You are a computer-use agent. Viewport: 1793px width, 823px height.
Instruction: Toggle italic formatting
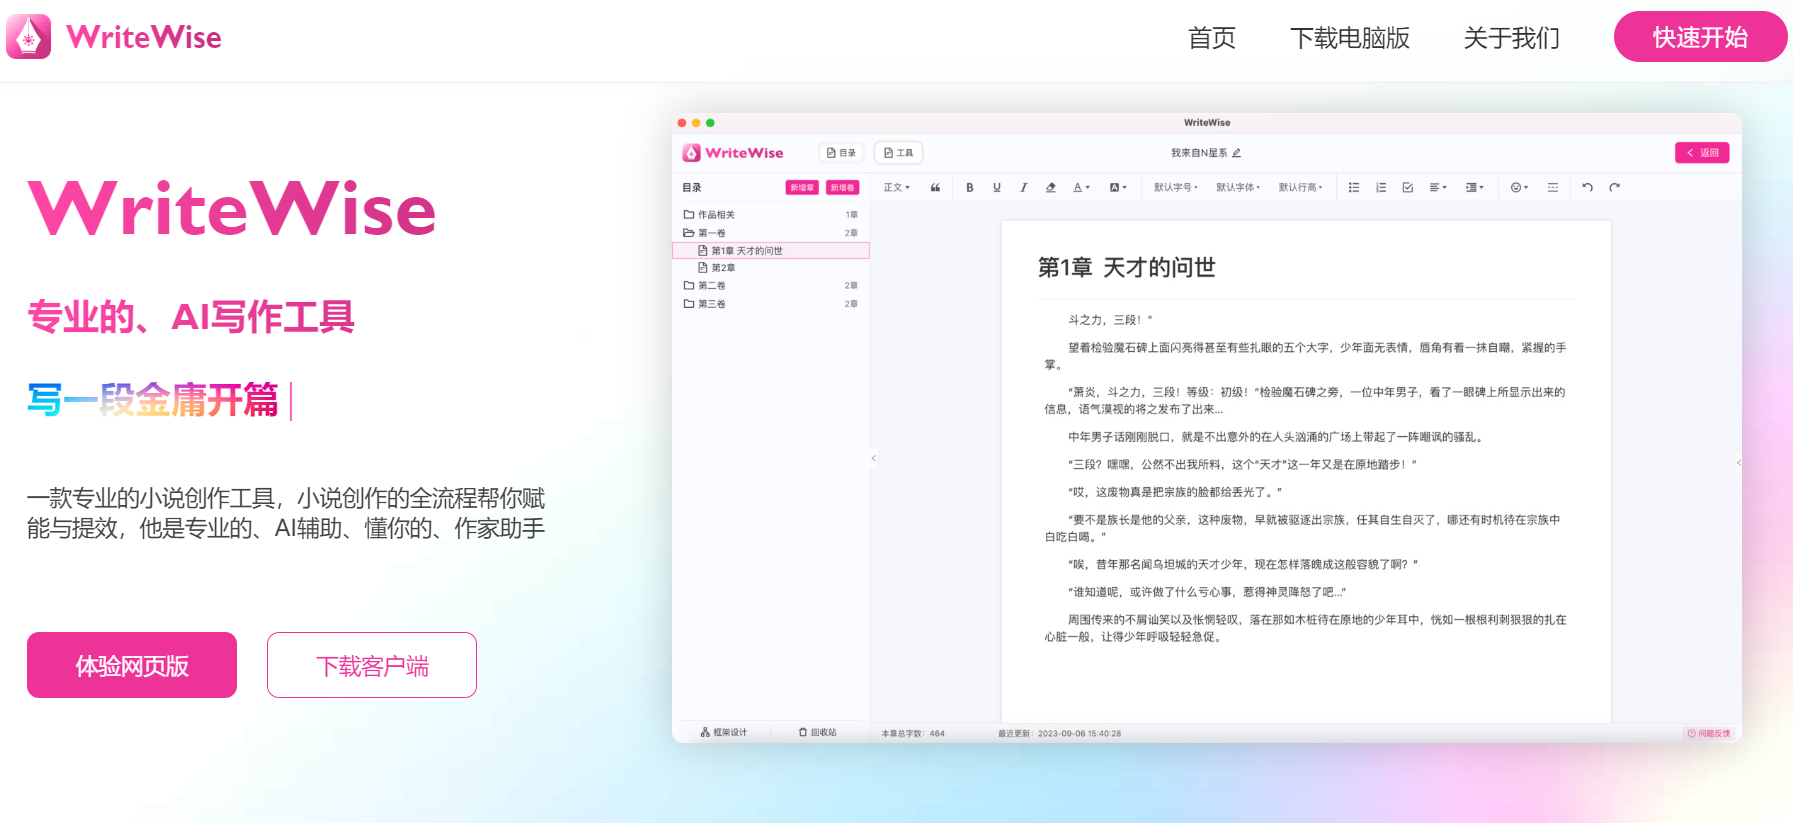point(1023,187)
